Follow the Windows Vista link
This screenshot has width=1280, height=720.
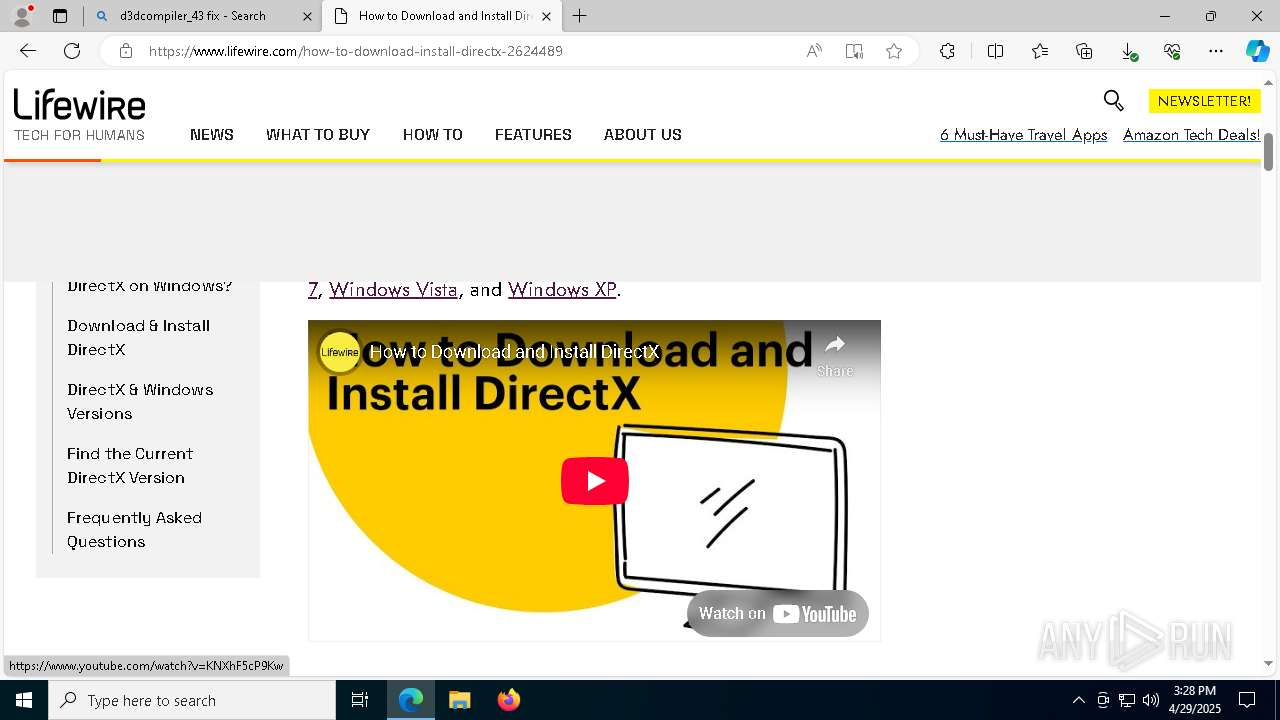[393, 289]
